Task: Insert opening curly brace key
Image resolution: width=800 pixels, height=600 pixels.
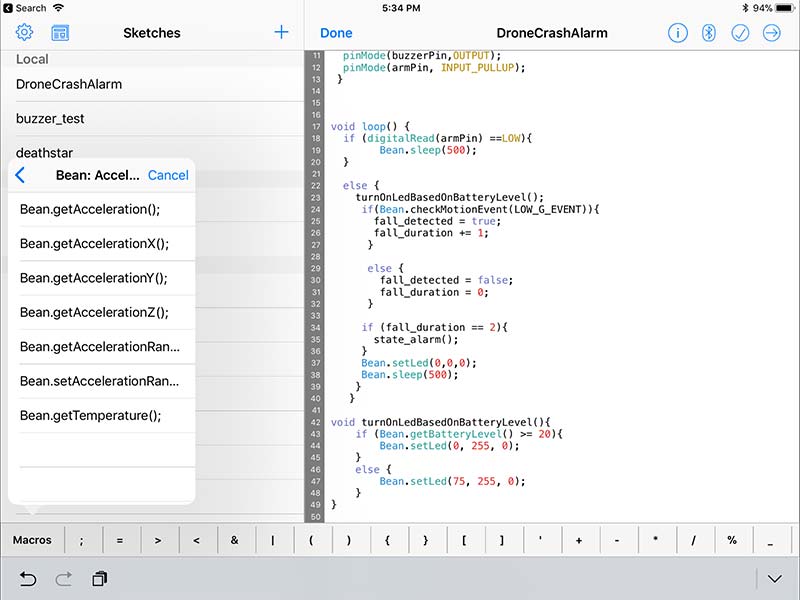Action: click(387, 540)
